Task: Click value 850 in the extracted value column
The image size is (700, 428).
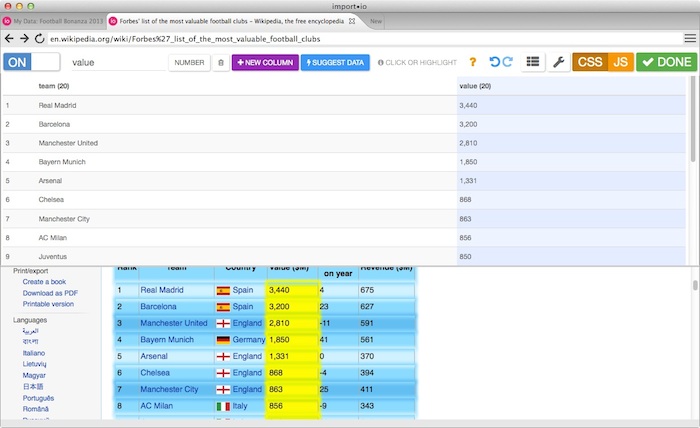Action: pyautogui.click(x=465, y=257)
